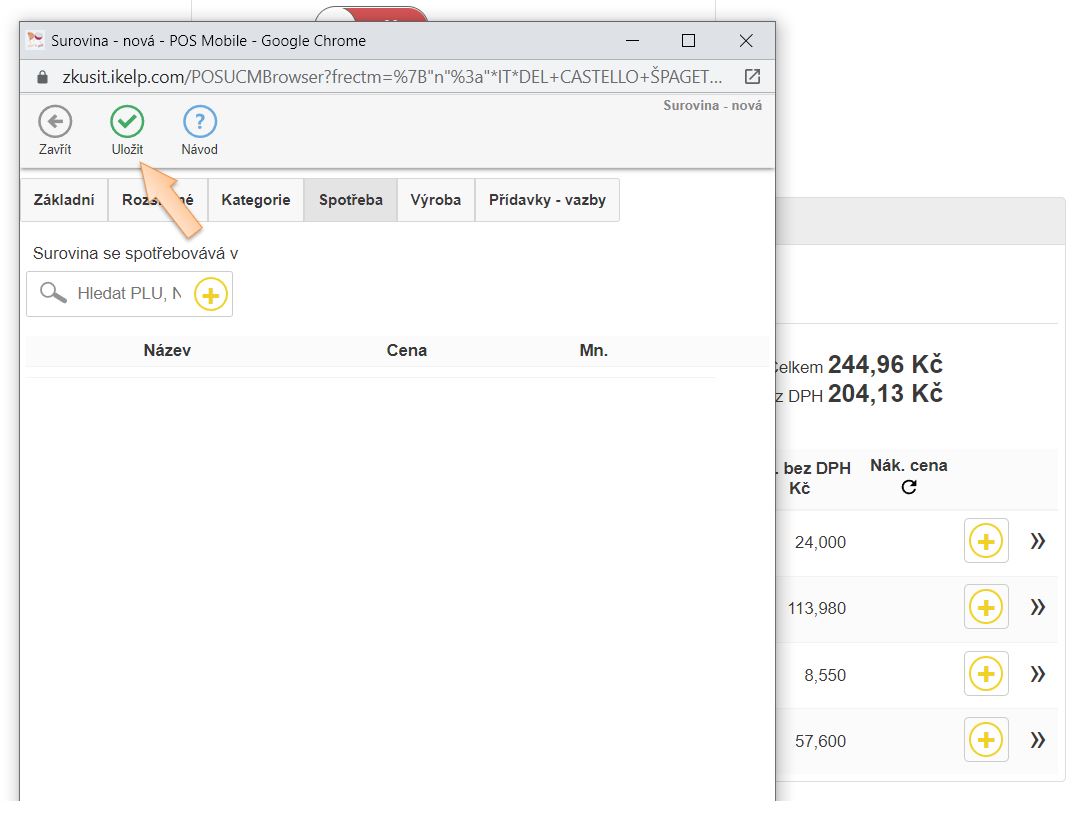The image size is (1087, 834).
Task: Refresh the Nák. cena column
Action: 909,488
